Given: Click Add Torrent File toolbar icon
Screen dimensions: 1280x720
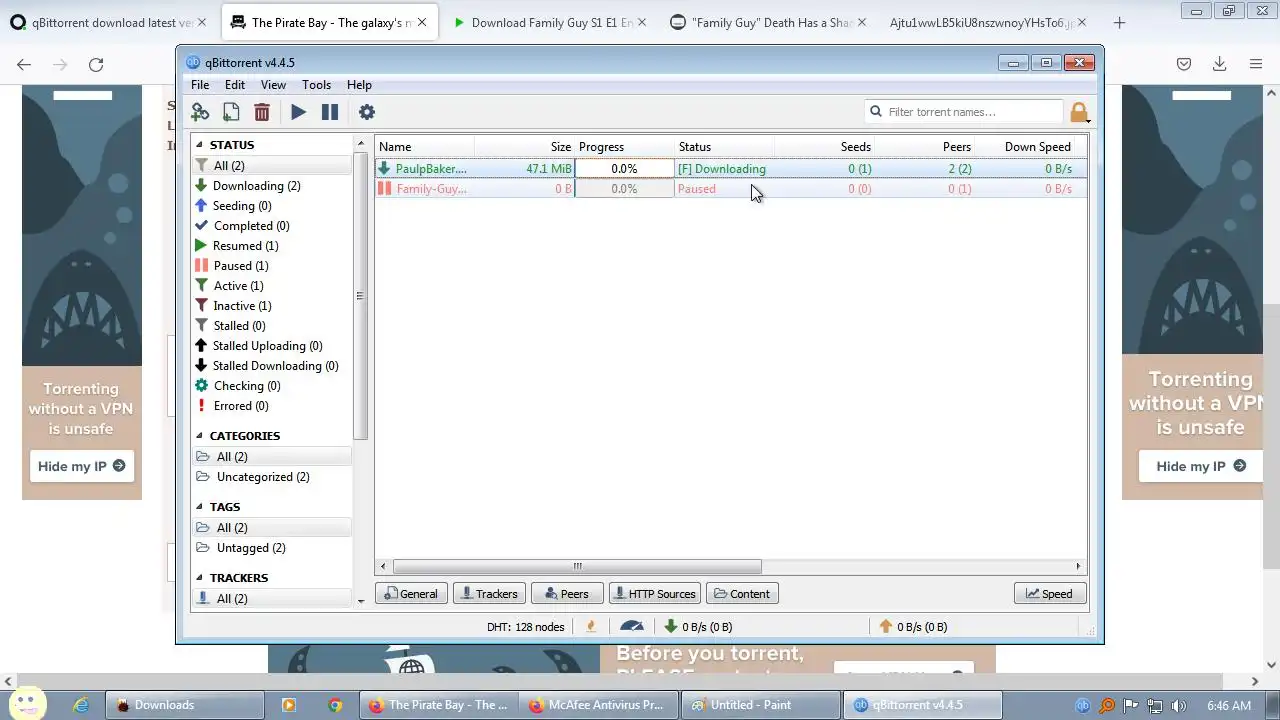Looking at the screenshot, I should (x=231, y=112).
